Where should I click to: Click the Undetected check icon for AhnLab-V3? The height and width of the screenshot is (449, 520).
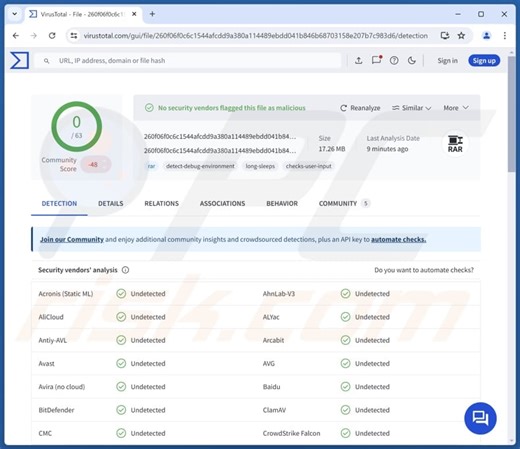click(345, 294)
